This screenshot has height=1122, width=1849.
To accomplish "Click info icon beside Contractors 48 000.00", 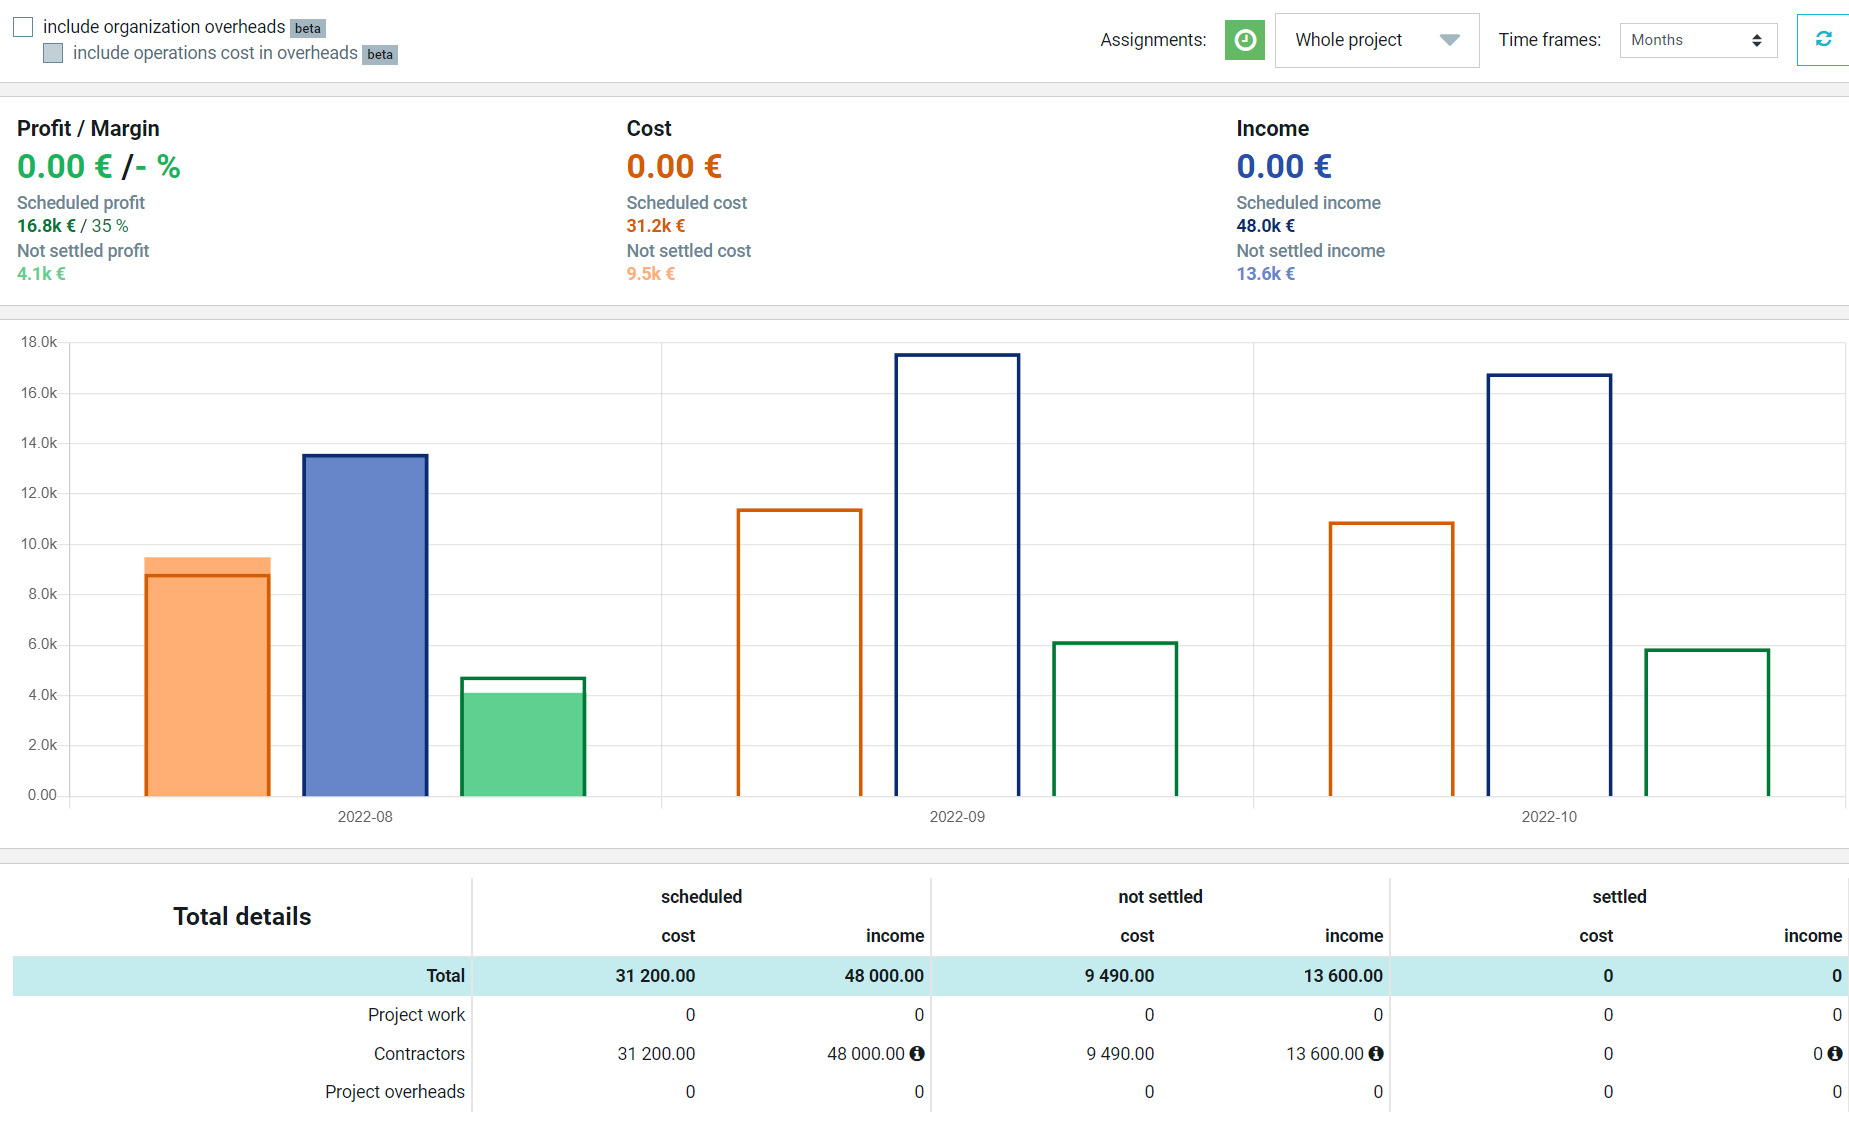I will [x=917, y=1053].
